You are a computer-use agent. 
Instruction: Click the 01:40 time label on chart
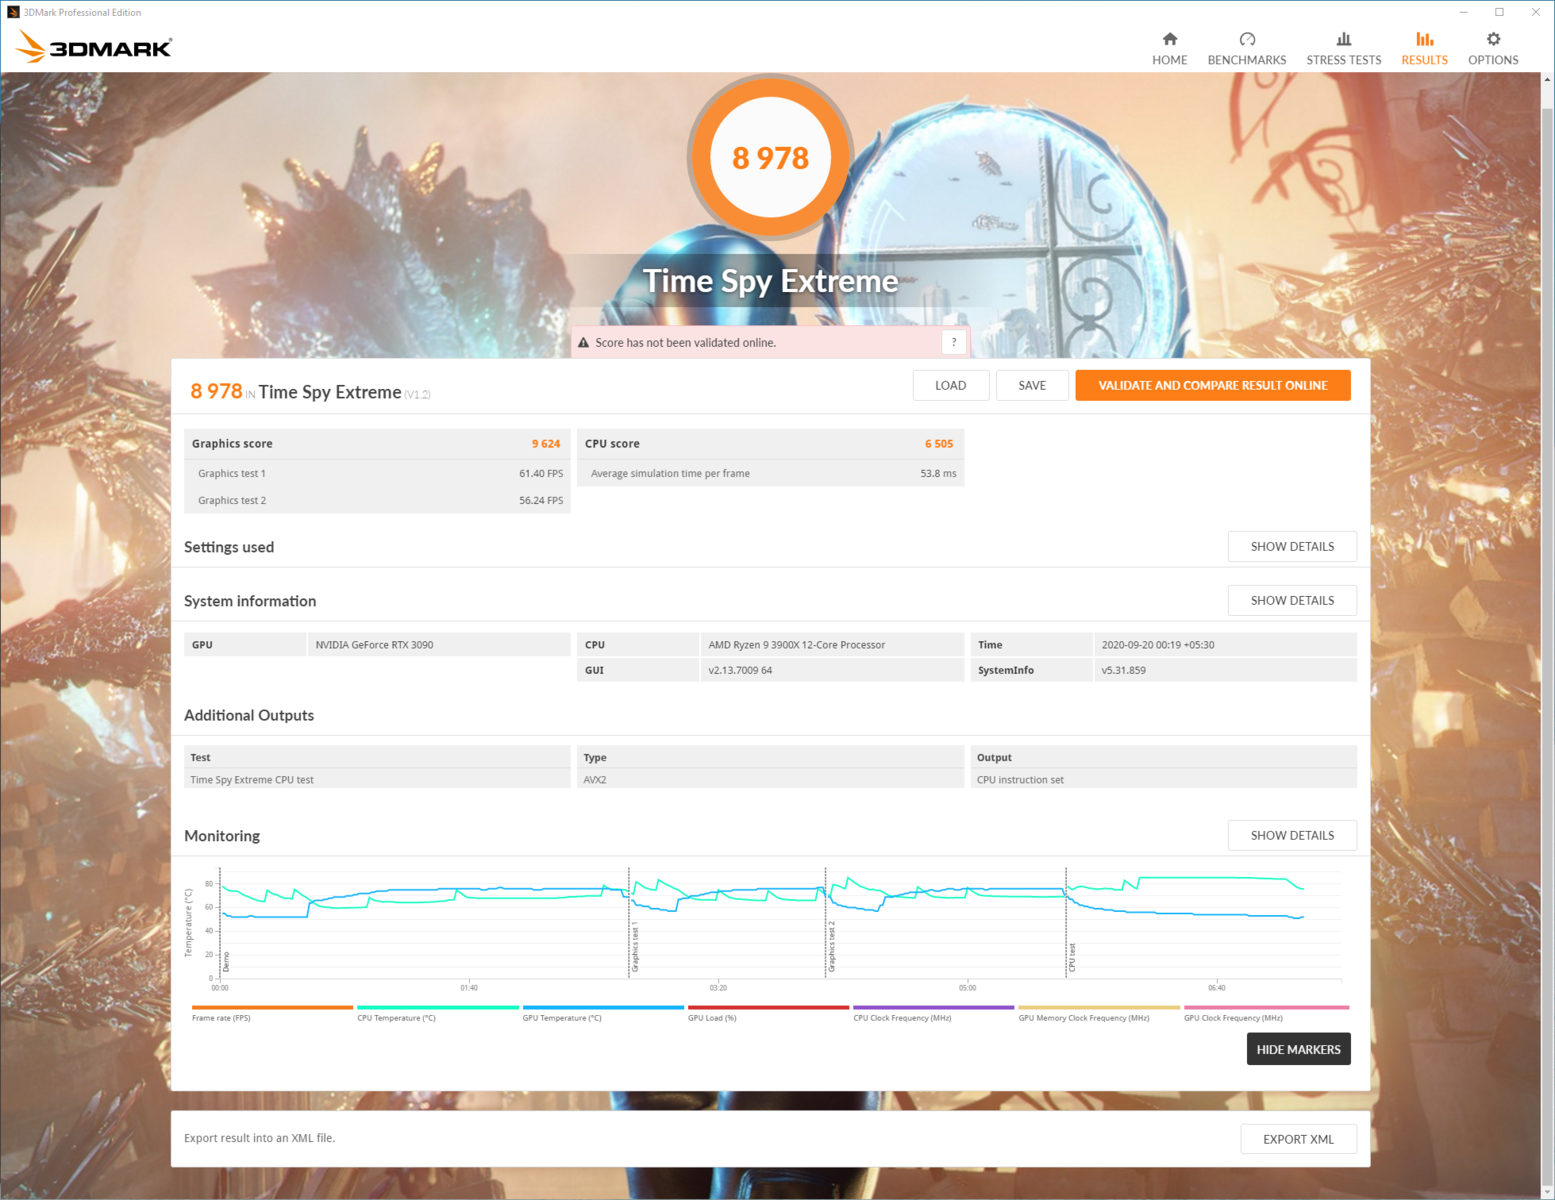(469, 988)
